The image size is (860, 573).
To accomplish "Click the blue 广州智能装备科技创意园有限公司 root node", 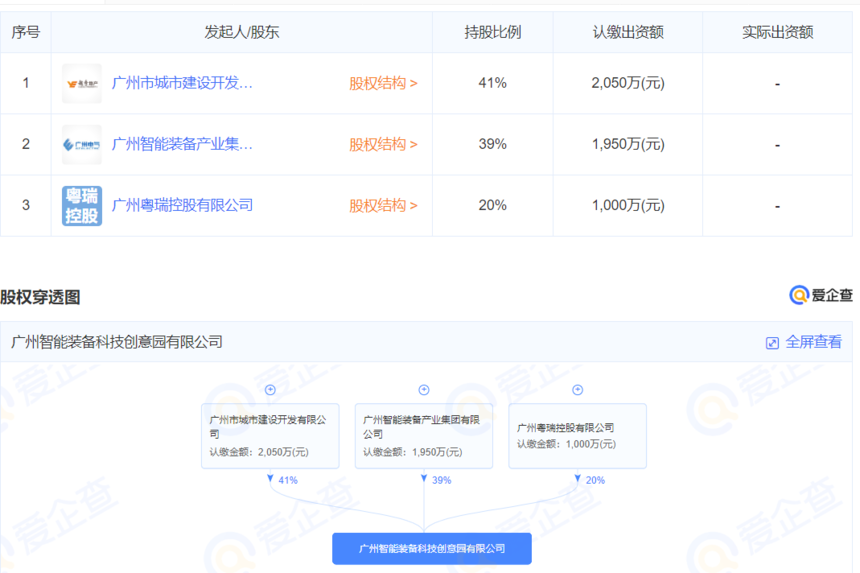I will click(x=432, y=548).
